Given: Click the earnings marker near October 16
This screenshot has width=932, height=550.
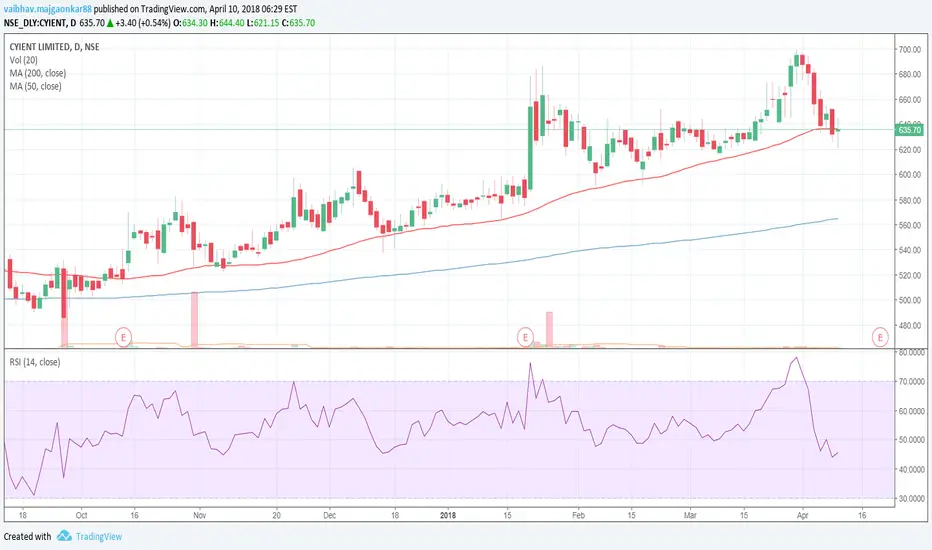Looking at the screenshot, I should [123, 338].
